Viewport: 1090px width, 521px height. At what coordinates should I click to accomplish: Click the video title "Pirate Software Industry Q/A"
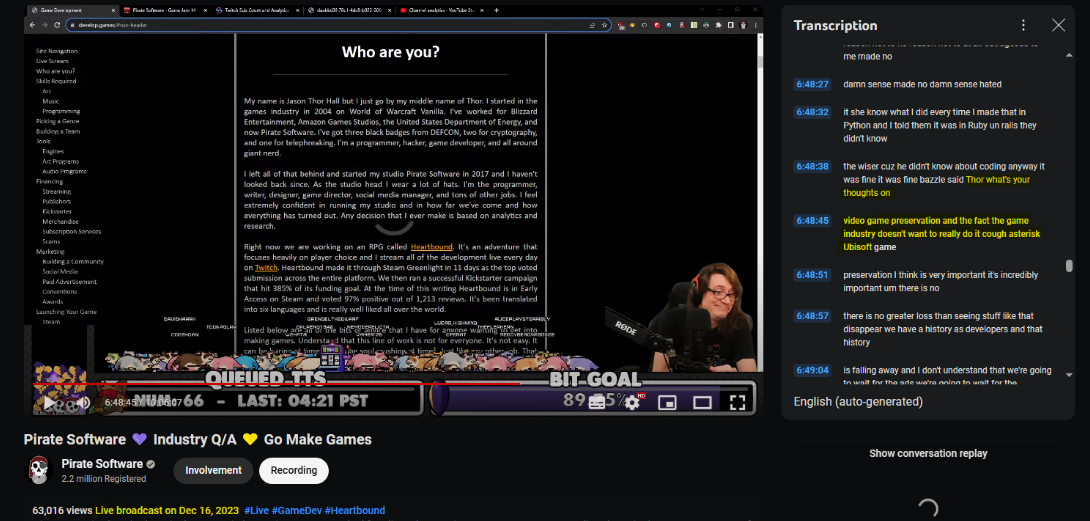[197, 440]
